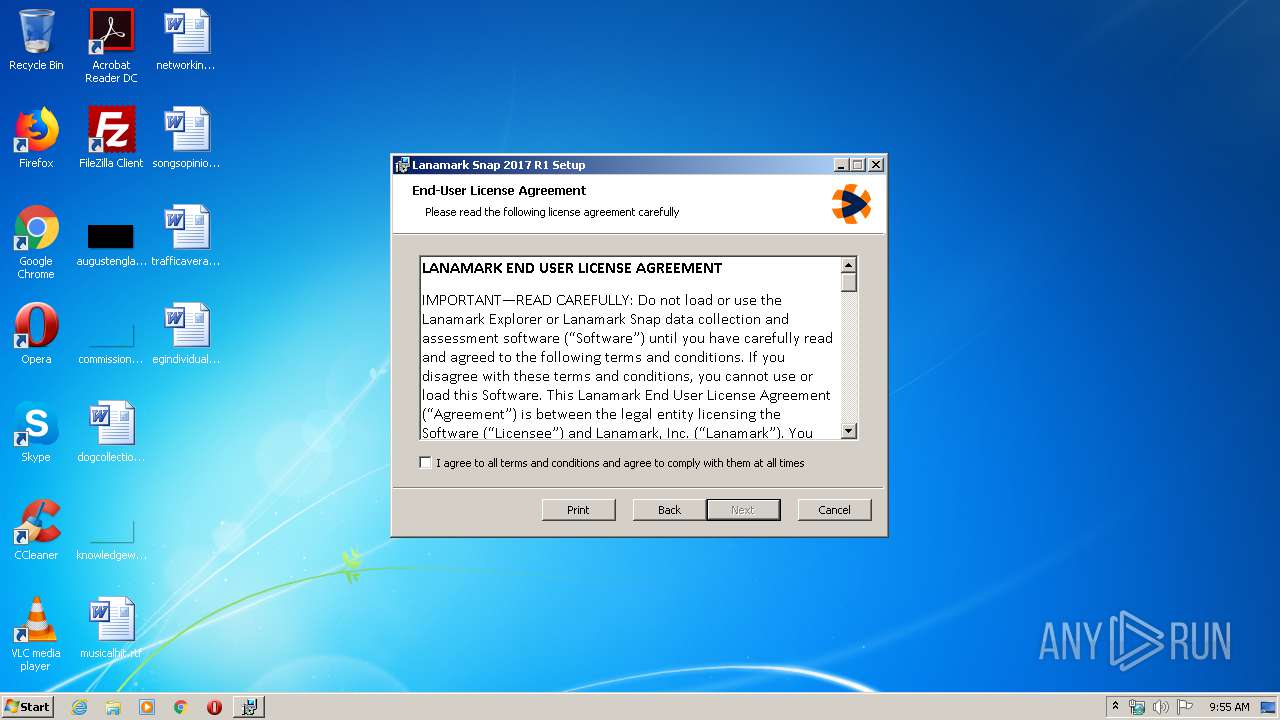Click the Action Center flag icon
This screenshot has height=720, width=1280.
tap(1185, 707)
